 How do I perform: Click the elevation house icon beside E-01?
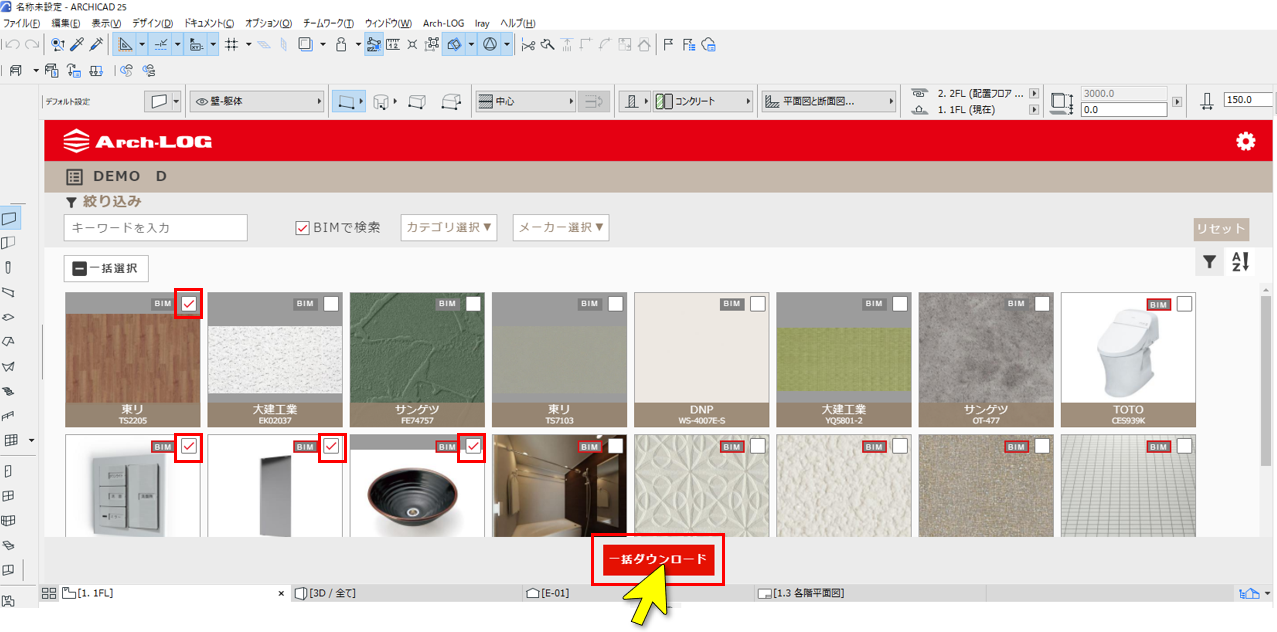click(532, 593)
